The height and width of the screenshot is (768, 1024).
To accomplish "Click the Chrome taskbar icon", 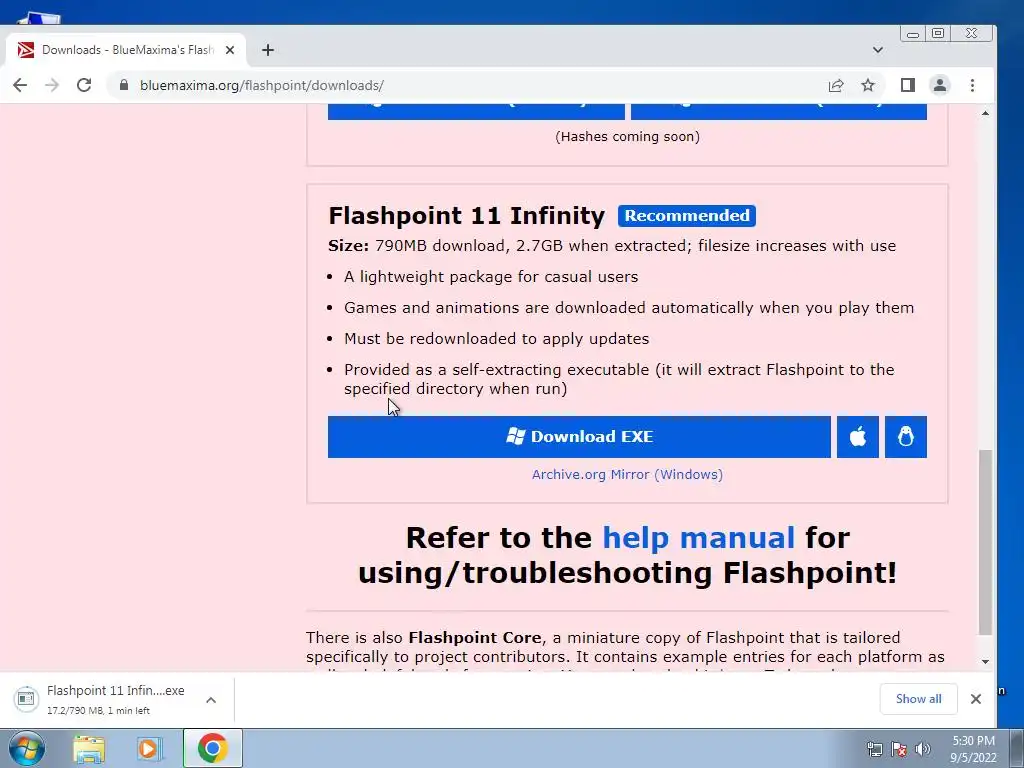I will click(x=212, y=748).
